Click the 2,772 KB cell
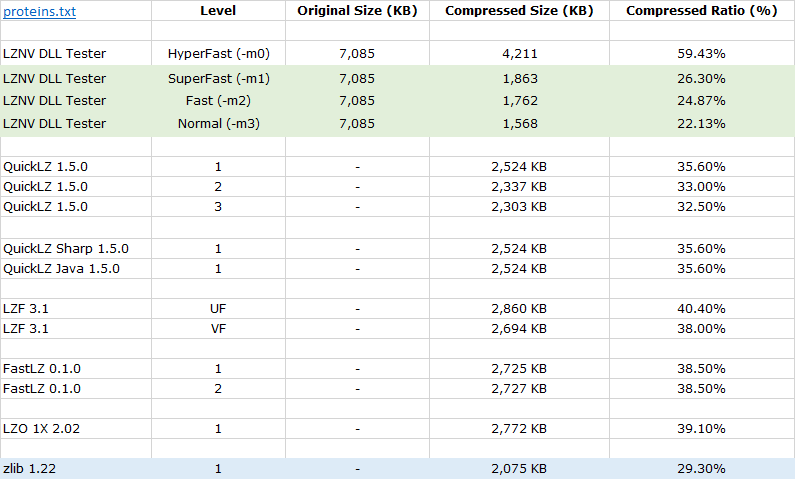 (519, 428)
